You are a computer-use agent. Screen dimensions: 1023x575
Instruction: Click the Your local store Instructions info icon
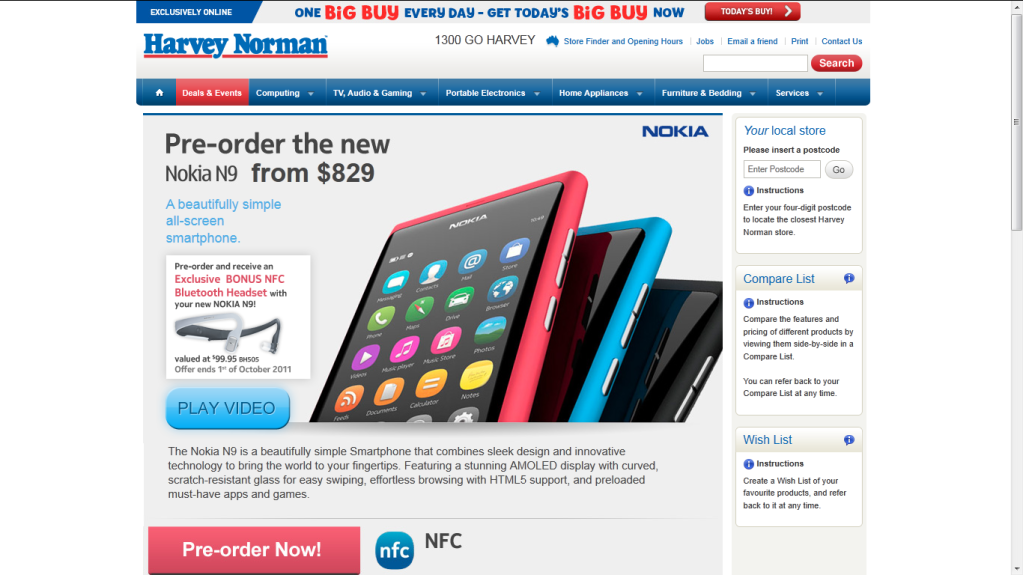tap(748, 191)
